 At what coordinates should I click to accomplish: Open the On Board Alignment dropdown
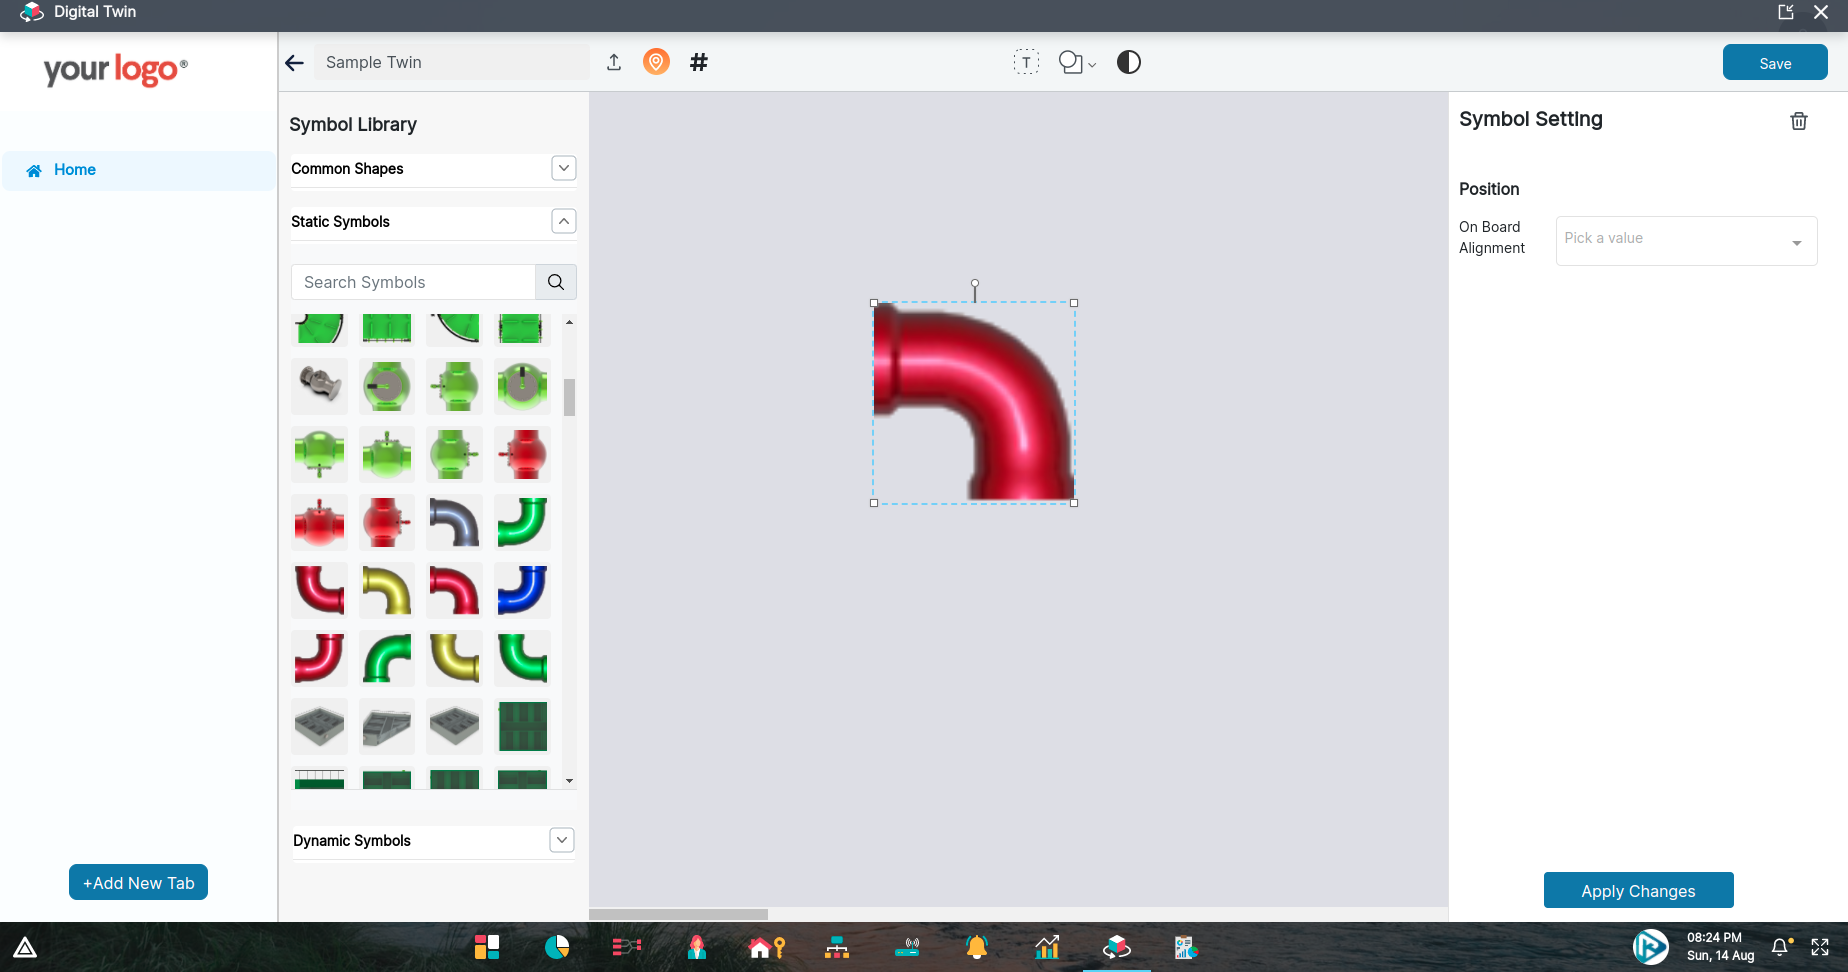pos(1685,240)
